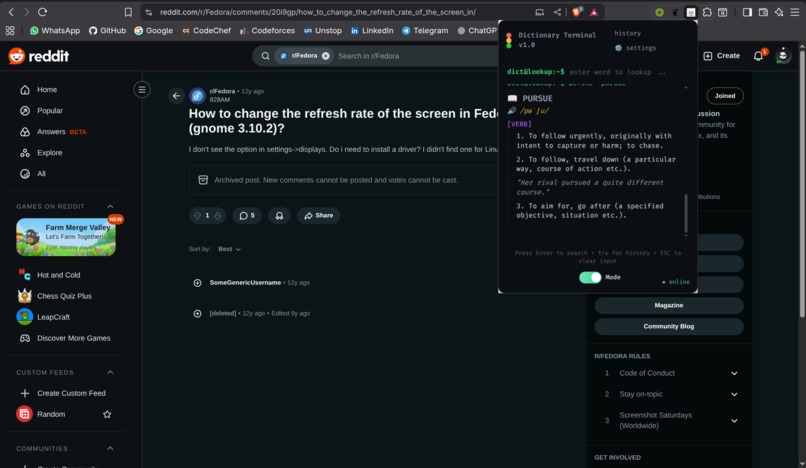This screenshot has height=468, width=806.
Task: Open the Brave wallet icon
Action: coord(763,12)
